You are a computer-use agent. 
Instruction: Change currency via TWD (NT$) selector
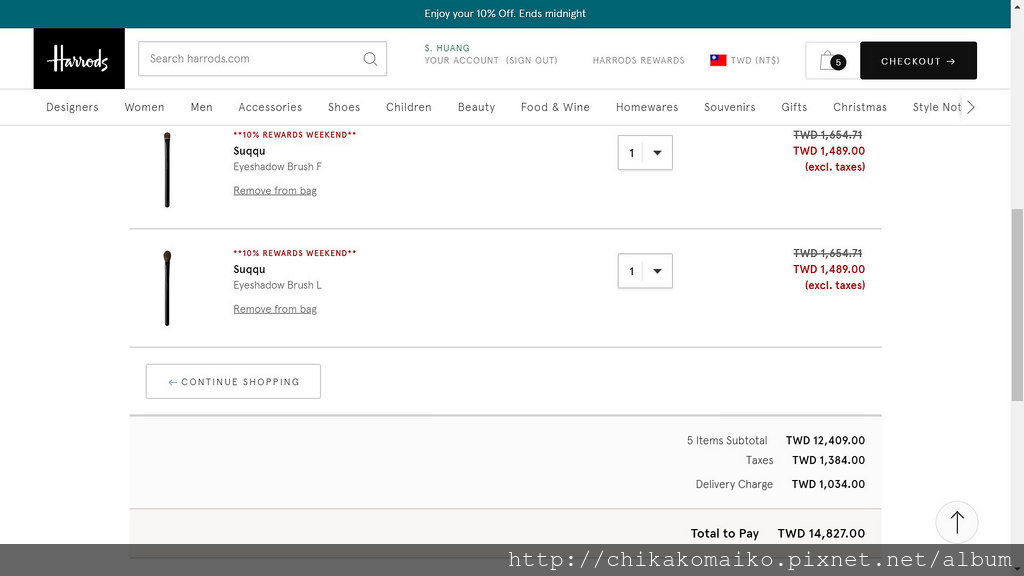pos(755,60)
